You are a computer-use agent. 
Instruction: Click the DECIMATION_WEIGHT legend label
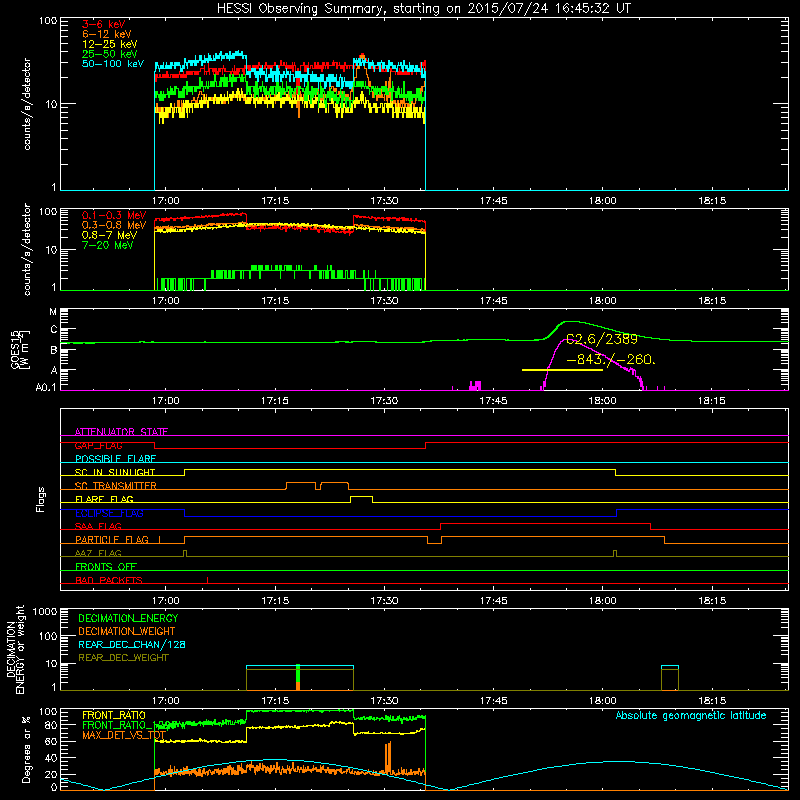coord(127,632)
